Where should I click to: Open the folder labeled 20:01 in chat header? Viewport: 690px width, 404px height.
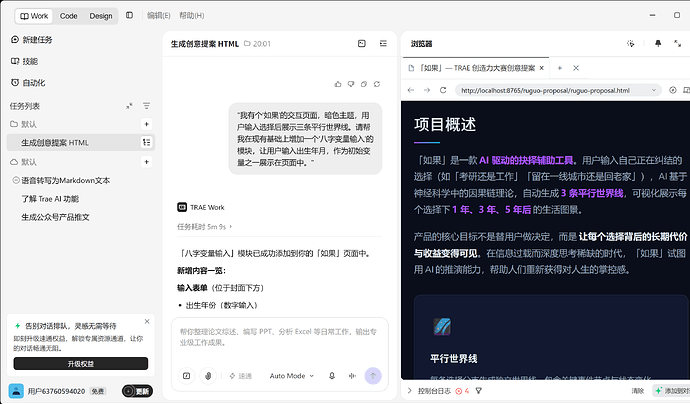(257, 44)
